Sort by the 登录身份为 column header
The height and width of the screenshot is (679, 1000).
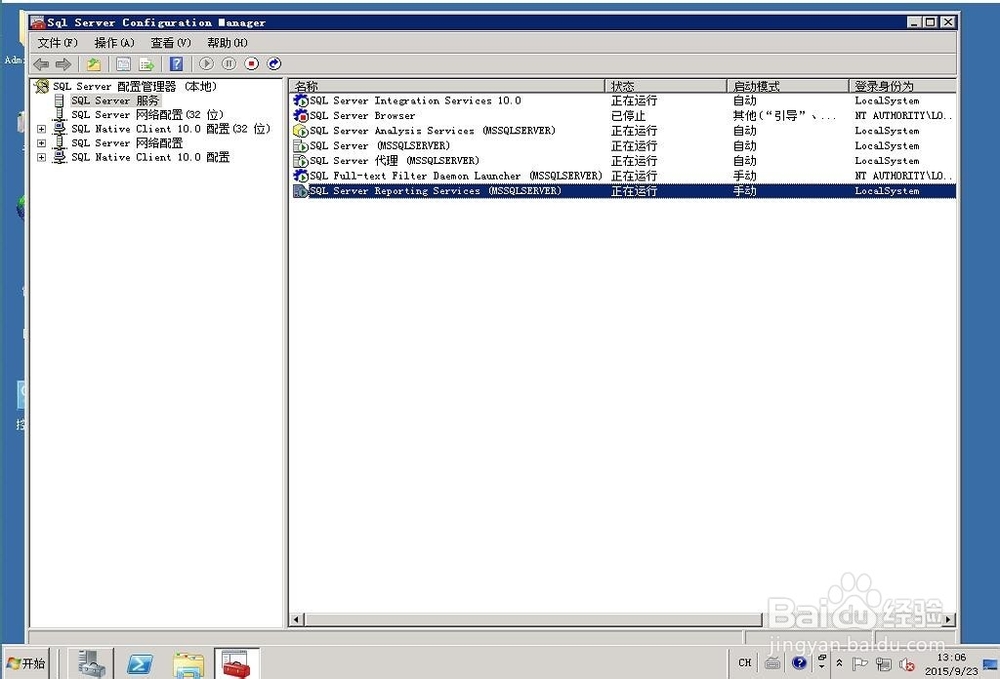(x=902, y=86)
